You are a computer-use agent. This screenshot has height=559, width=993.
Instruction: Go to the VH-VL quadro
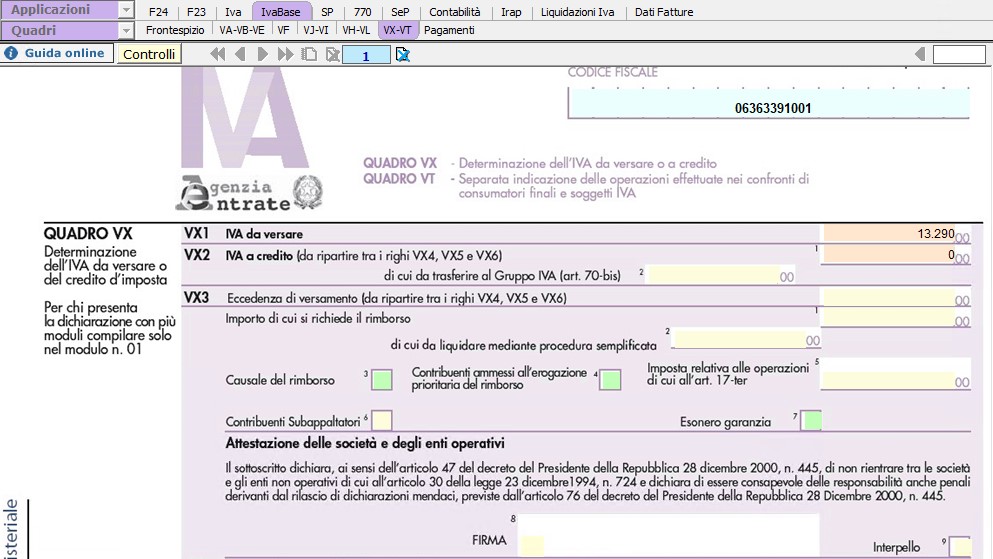click(x=356, y=30)
